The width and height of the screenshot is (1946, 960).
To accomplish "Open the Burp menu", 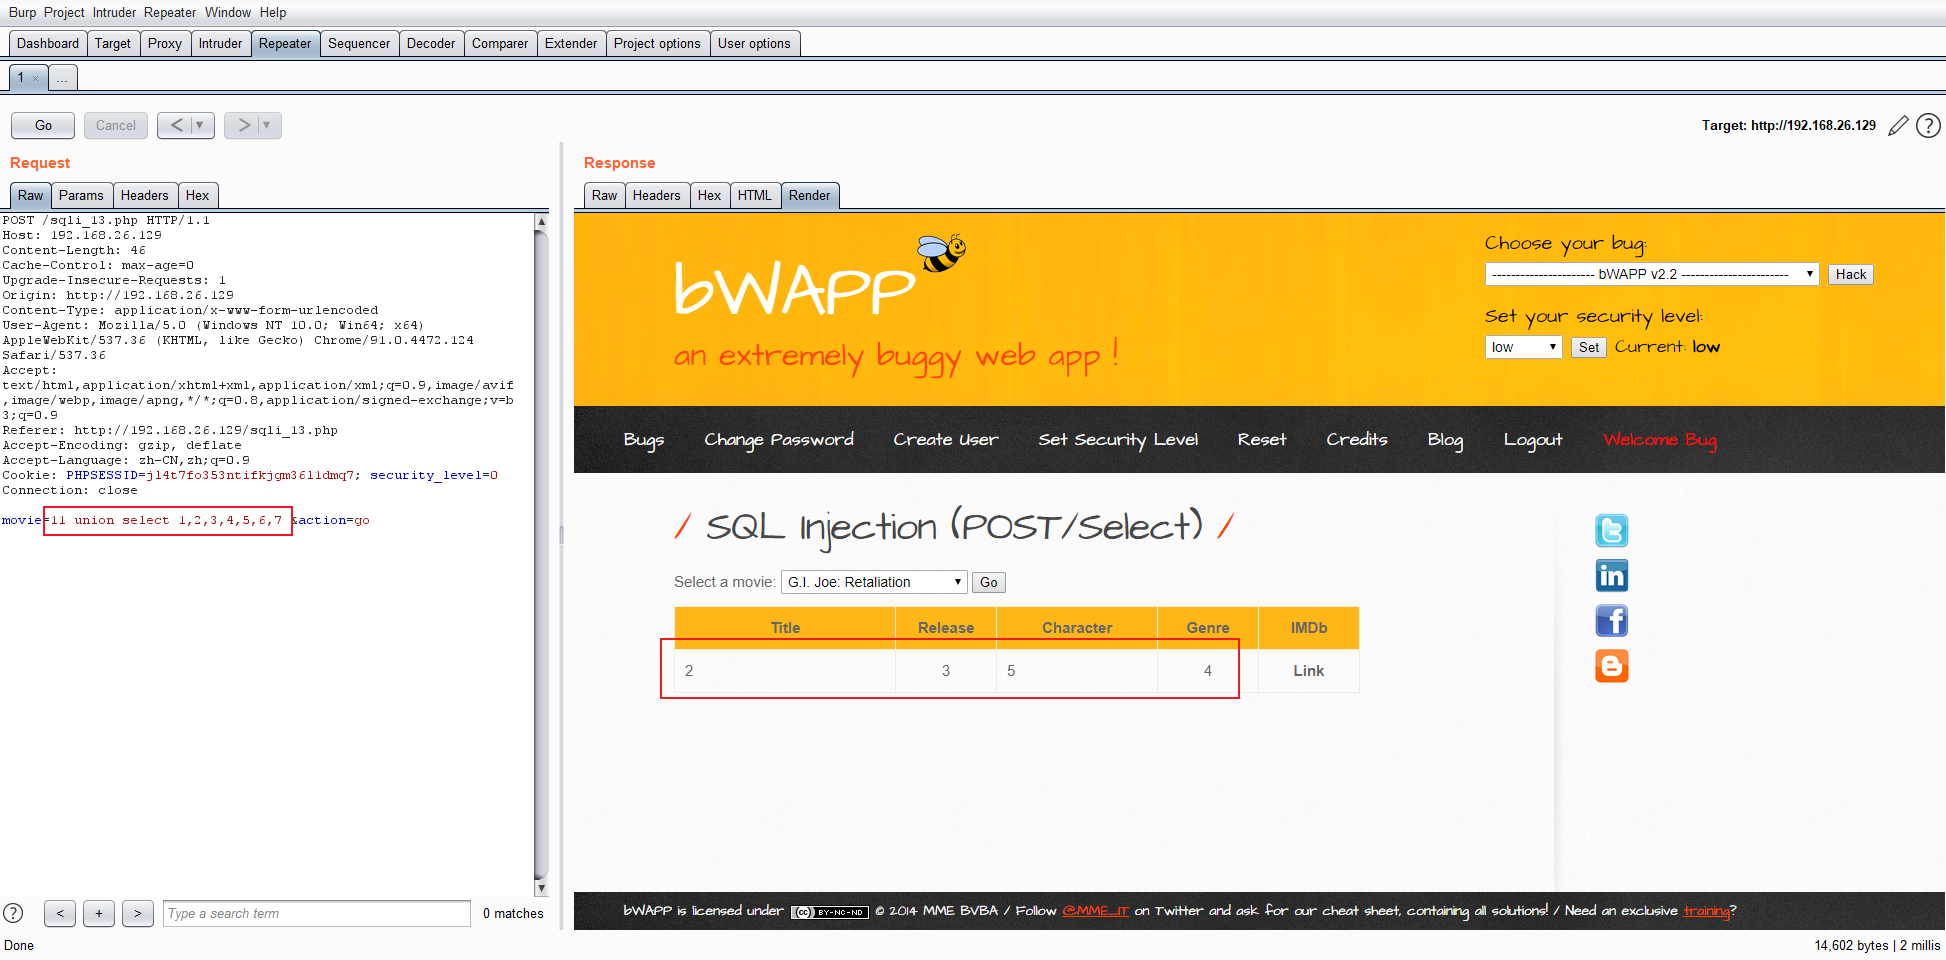I will point(23,12).
